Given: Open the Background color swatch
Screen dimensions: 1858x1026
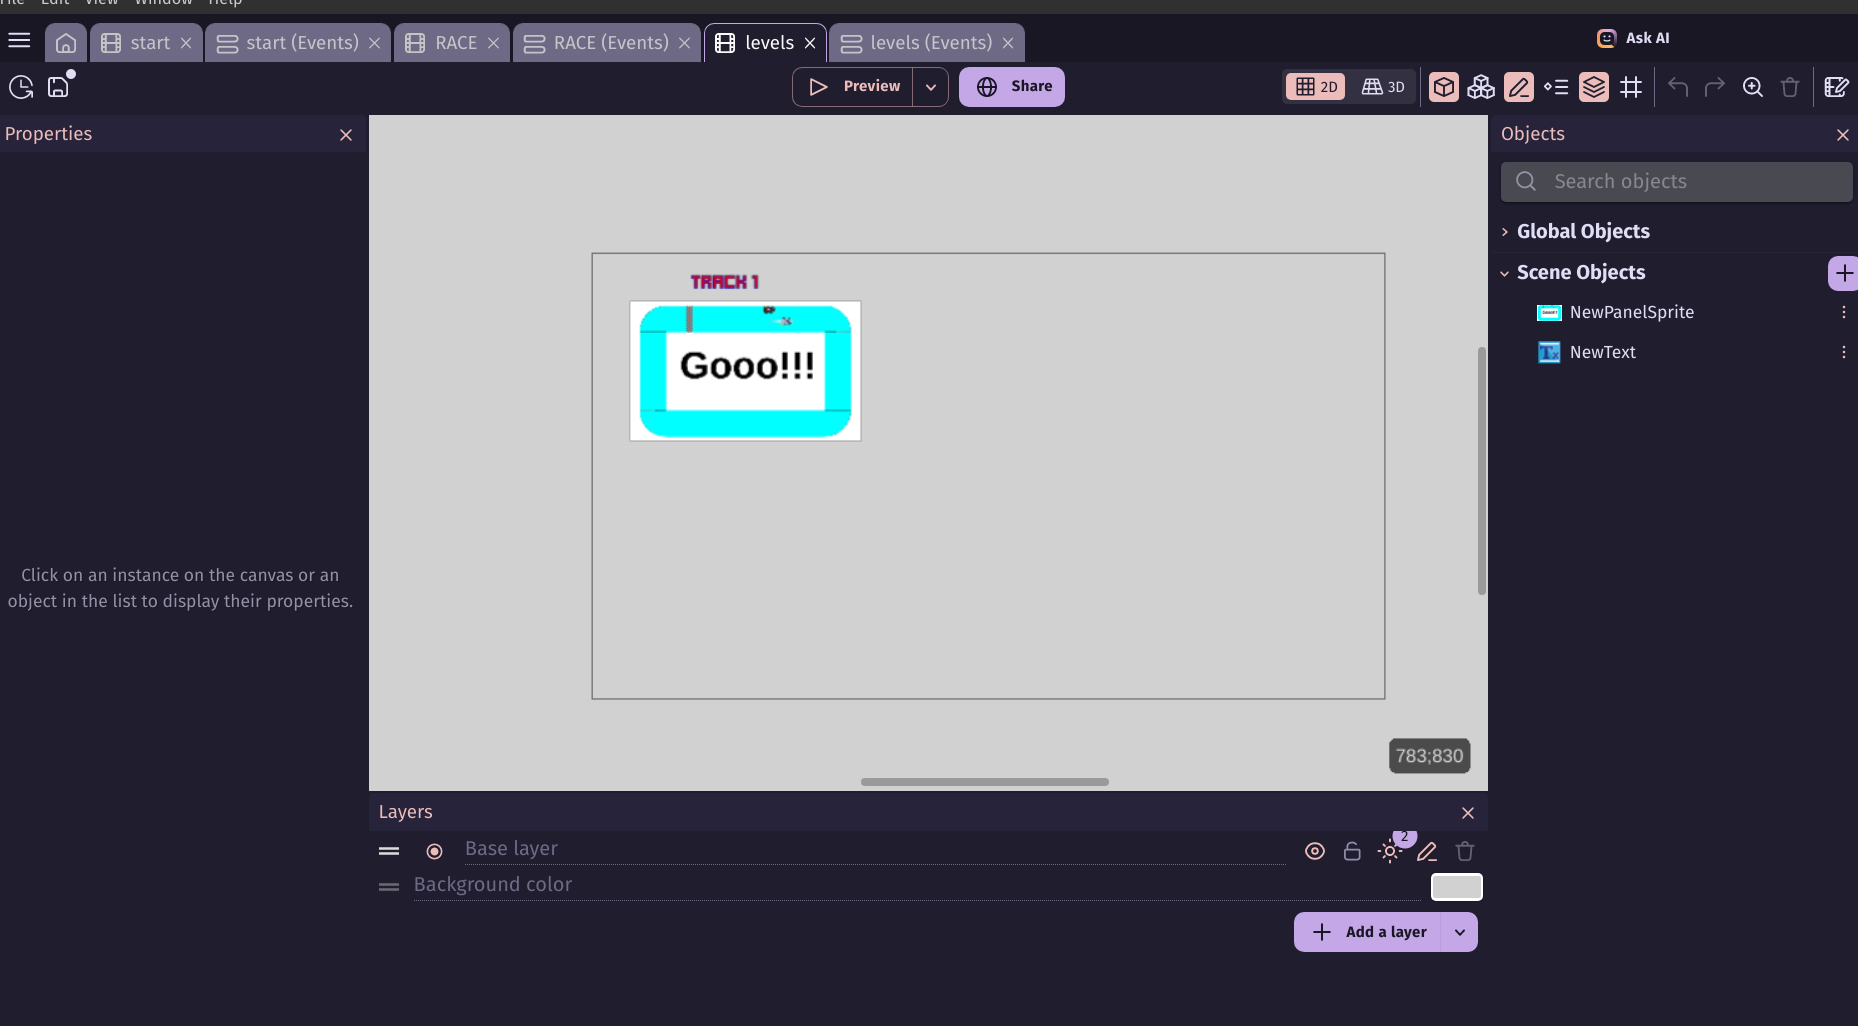Looking at the screenshot, I should (x=1456, y=887).
